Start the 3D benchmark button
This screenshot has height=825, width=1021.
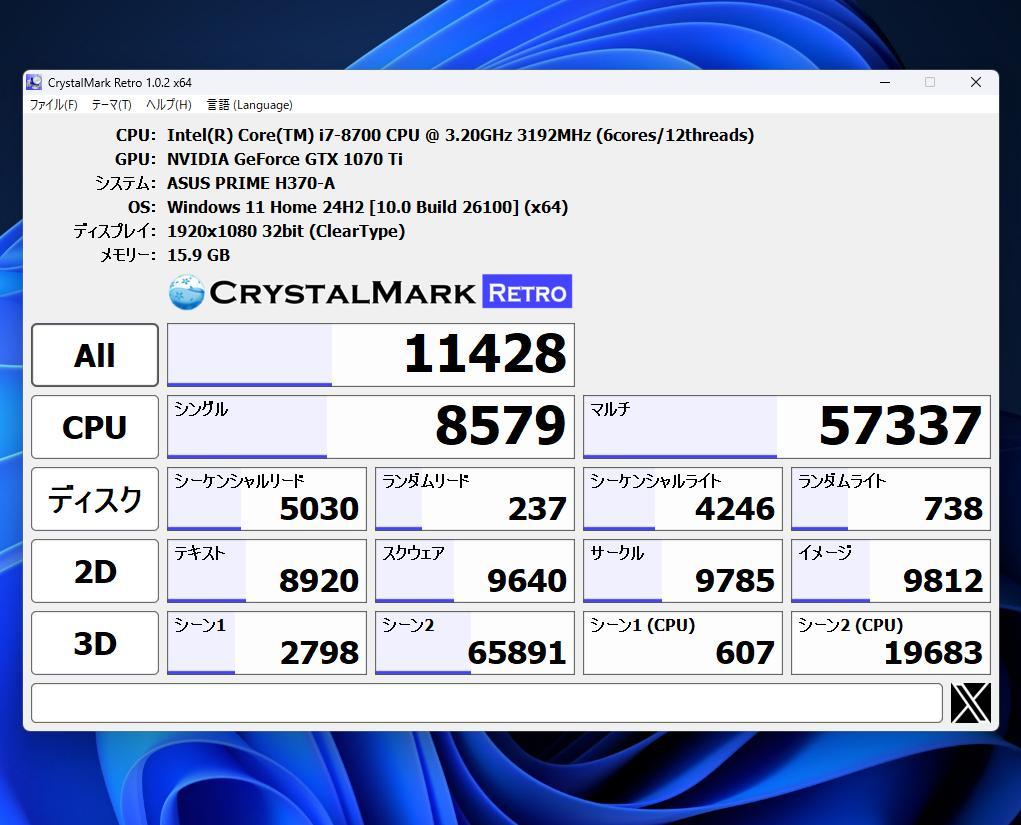[x=95, y=643]
